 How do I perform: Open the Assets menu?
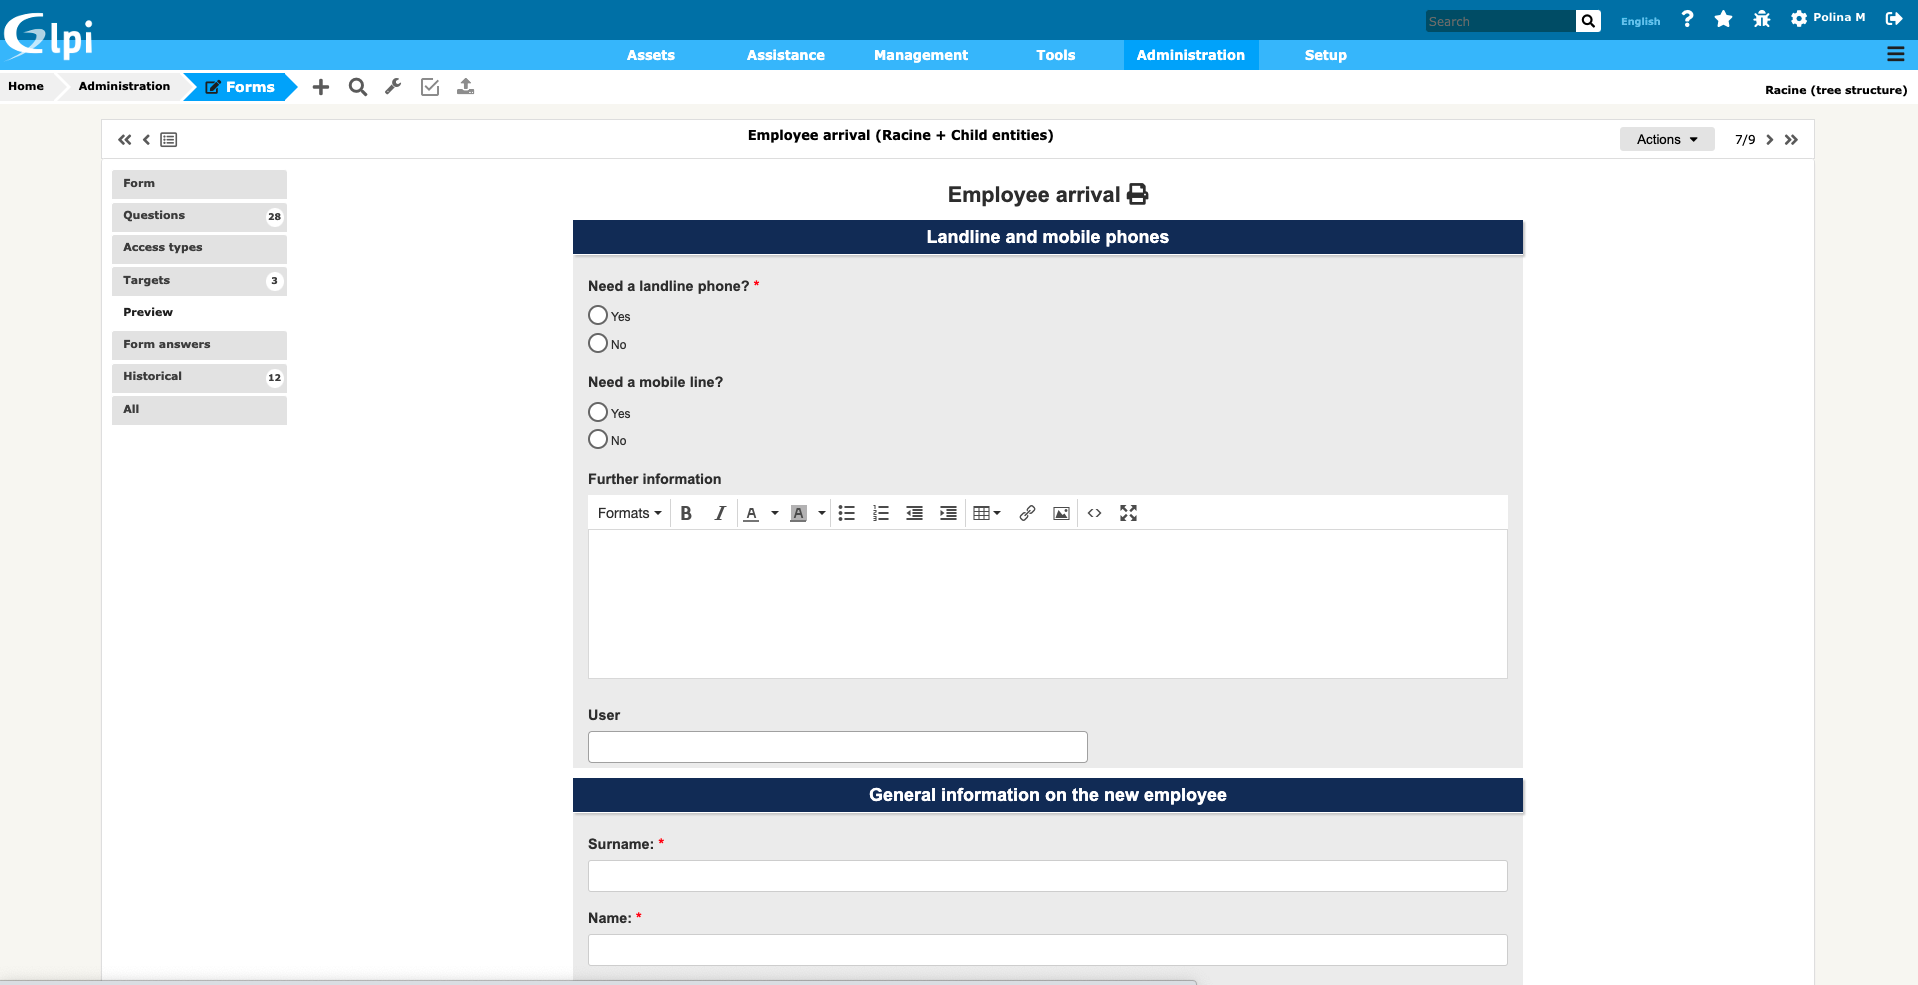(x=651, y=55)
